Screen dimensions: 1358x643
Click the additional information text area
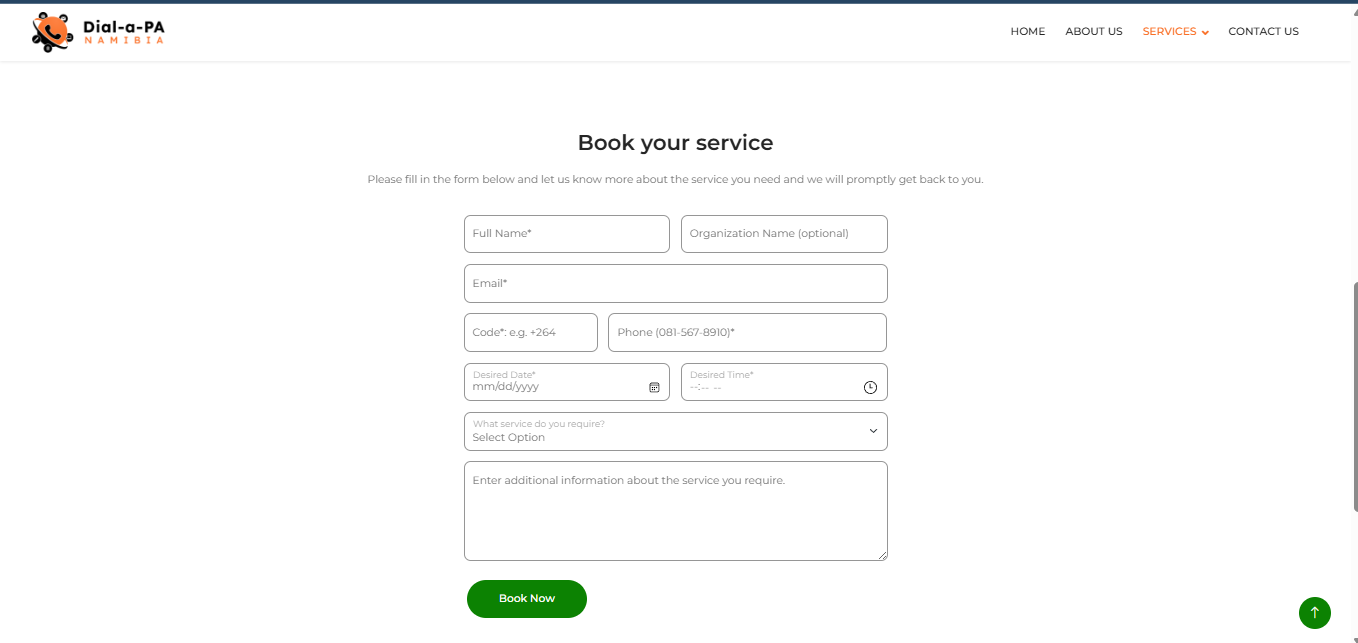675,510
